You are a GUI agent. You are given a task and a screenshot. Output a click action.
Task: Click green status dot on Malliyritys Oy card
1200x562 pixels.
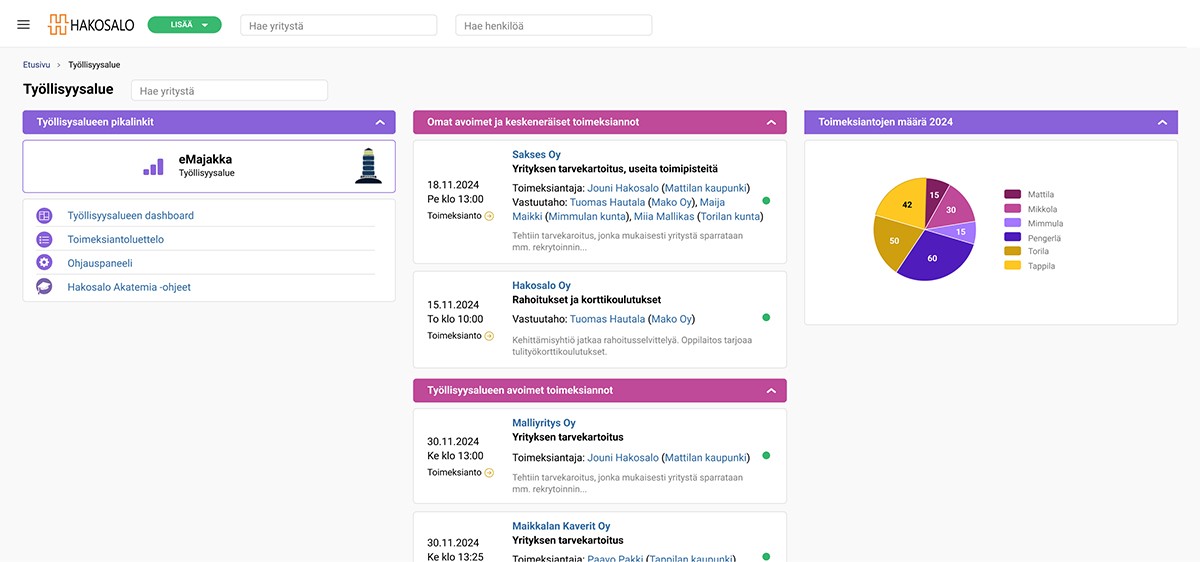click(766, 456)
